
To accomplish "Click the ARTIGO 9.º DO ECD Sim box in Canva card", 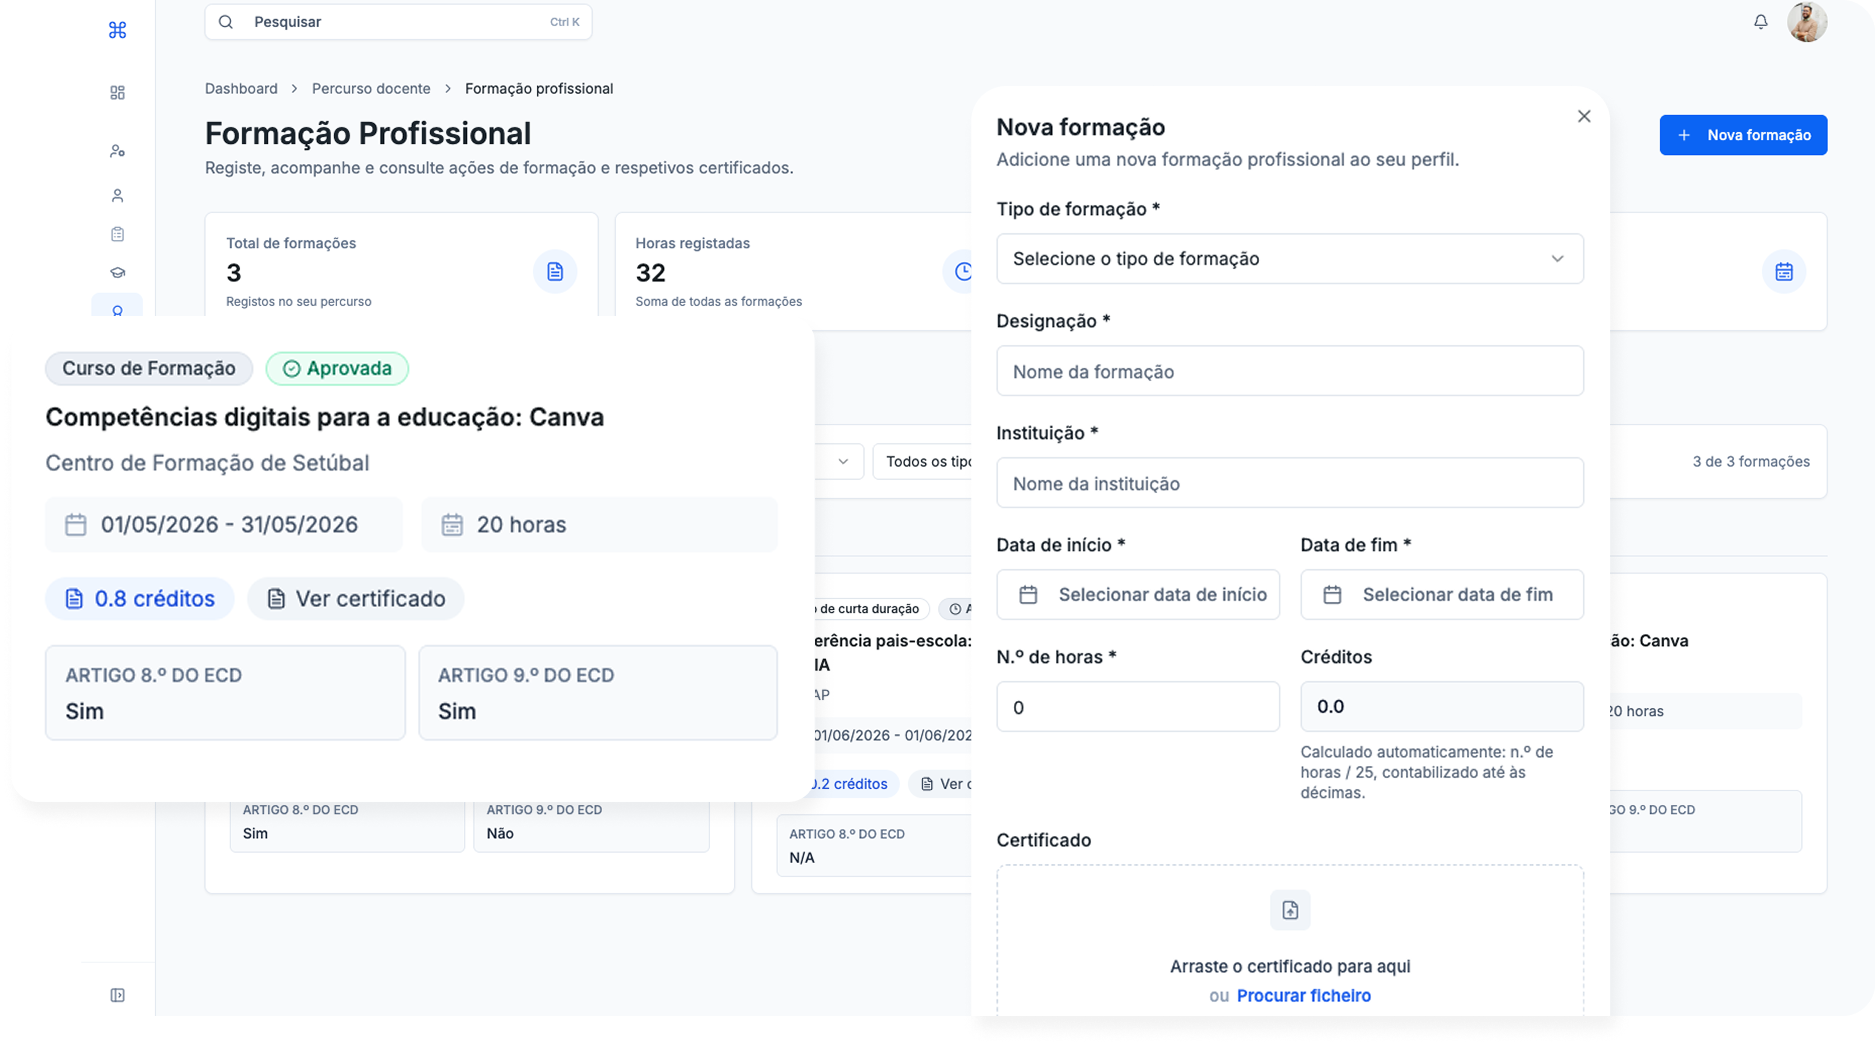I will (x=598, y=693).
